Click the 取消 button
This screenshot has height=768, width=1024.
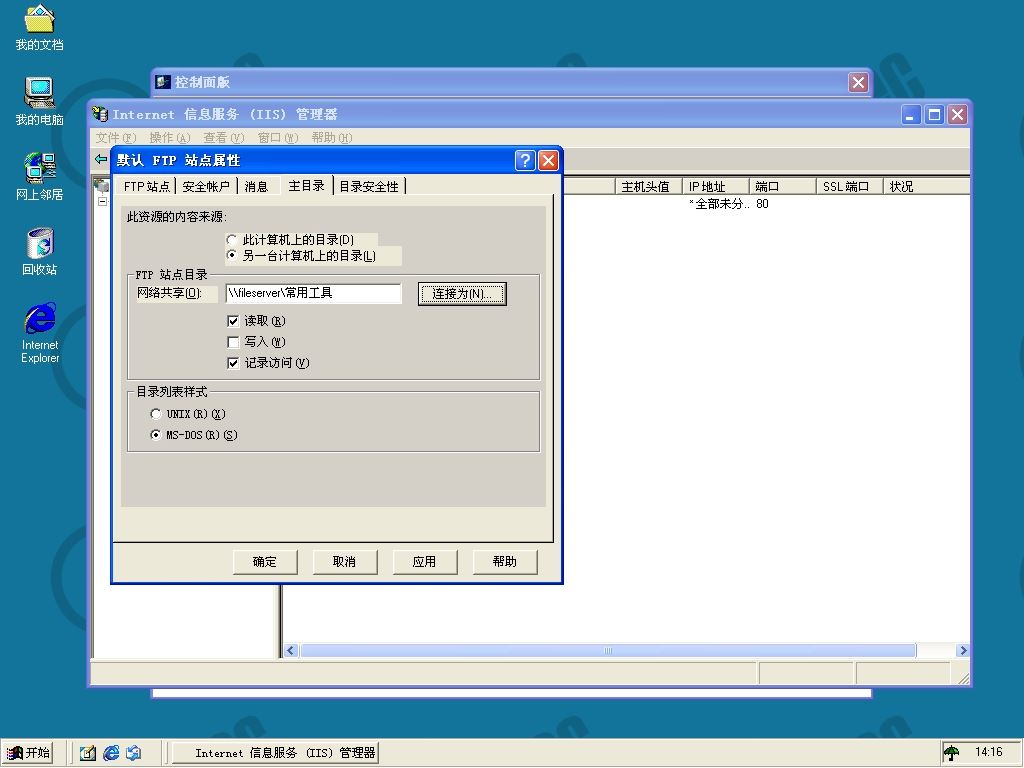tap(345, 562)
